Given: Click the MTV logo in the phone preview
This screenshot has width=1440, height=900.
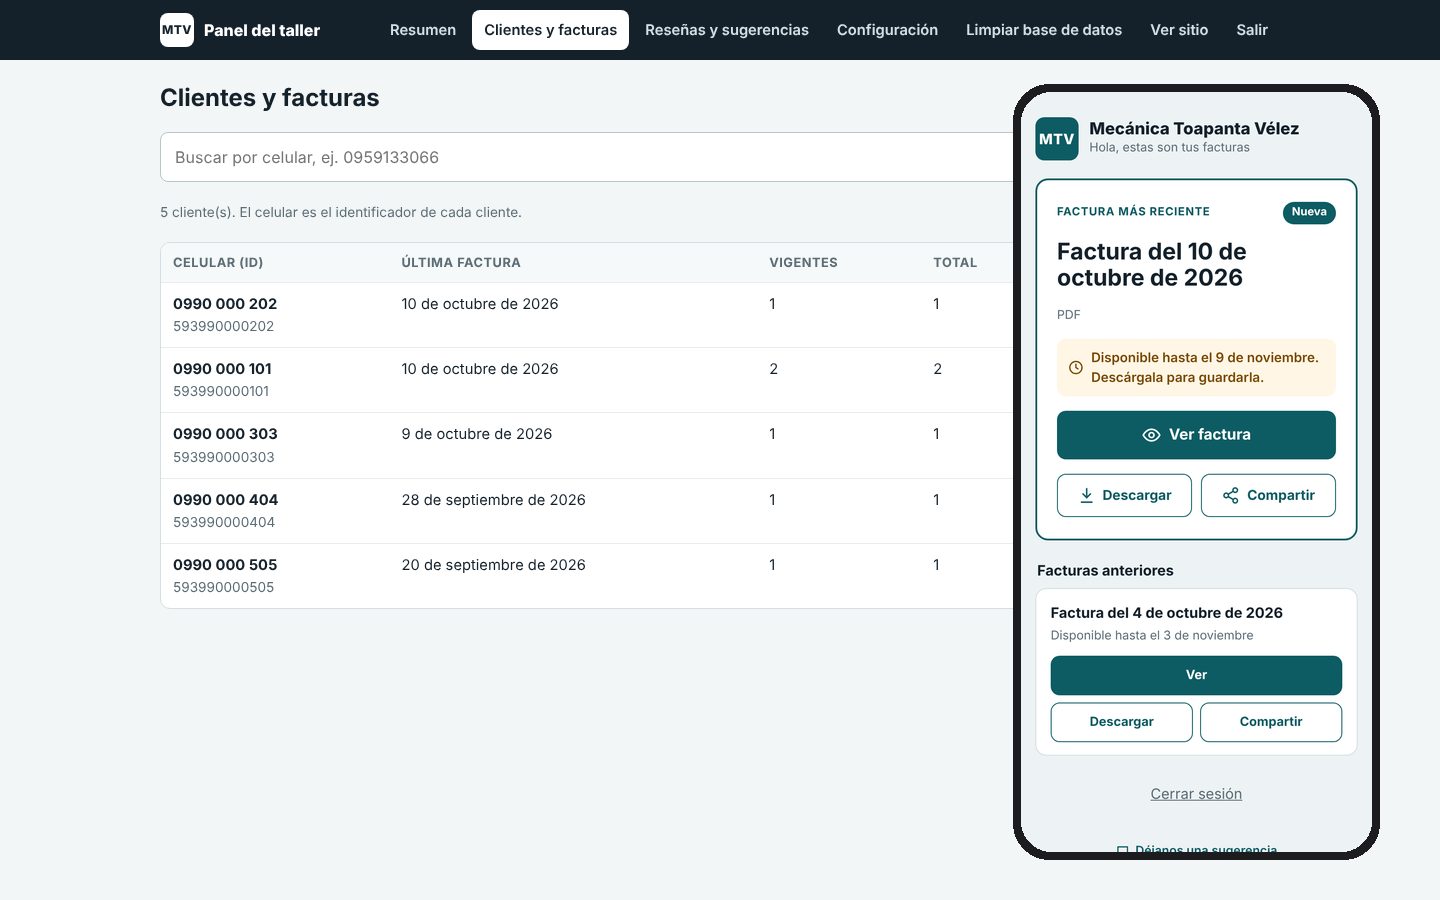Looking at the screenshot, I should 1056,139.
